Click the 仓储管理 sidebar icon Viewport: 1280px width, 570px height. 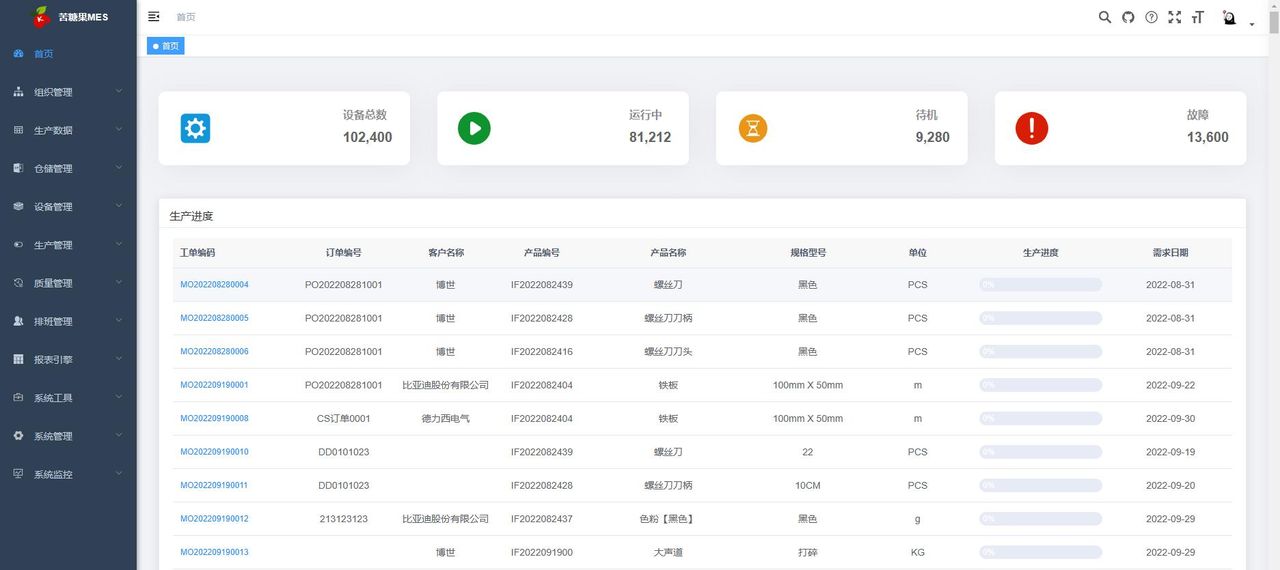click(18, 168)
